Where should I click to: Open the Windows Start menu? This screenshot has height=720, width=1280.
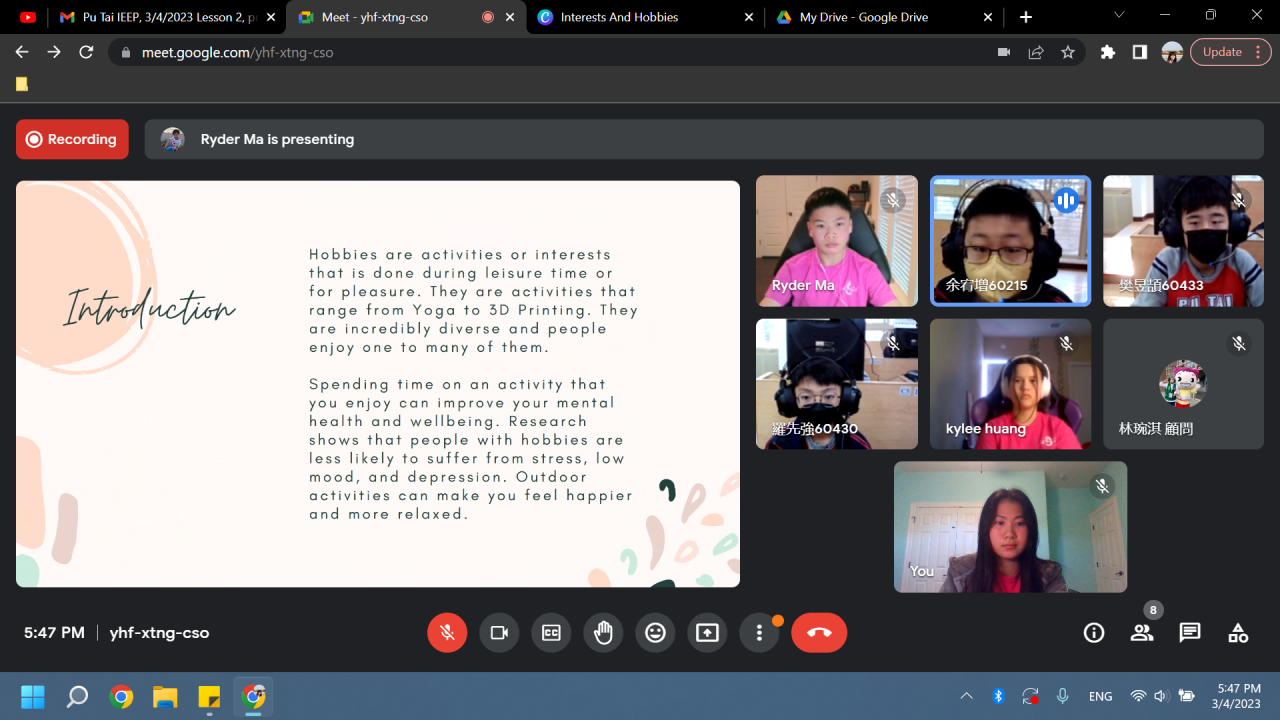coord(33,696)
